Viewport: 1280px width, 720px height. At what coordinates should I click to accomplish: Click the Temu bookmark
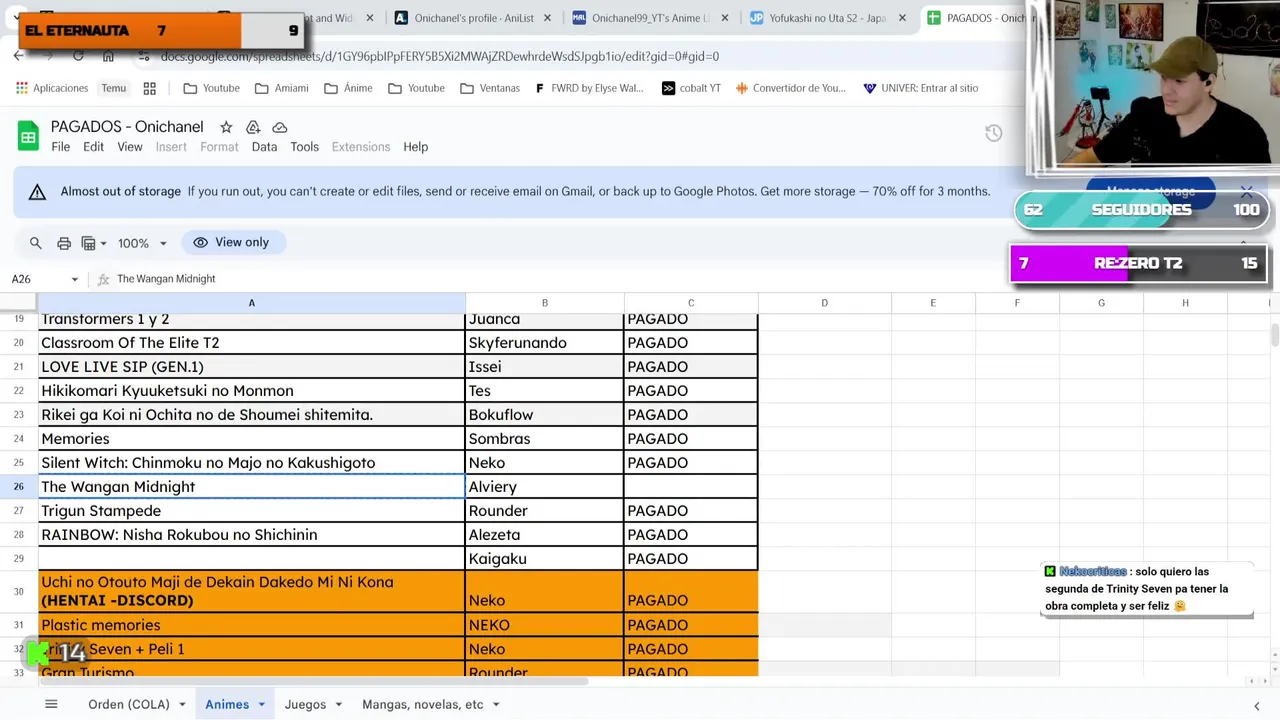click(x=114, y=88)
